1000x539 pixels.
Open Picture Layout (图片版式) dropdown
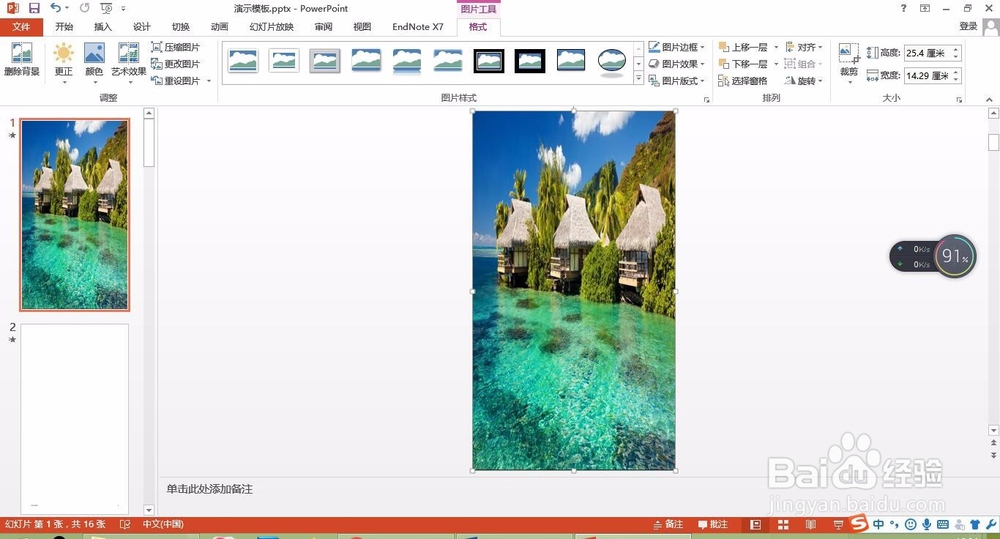[677, 81]
